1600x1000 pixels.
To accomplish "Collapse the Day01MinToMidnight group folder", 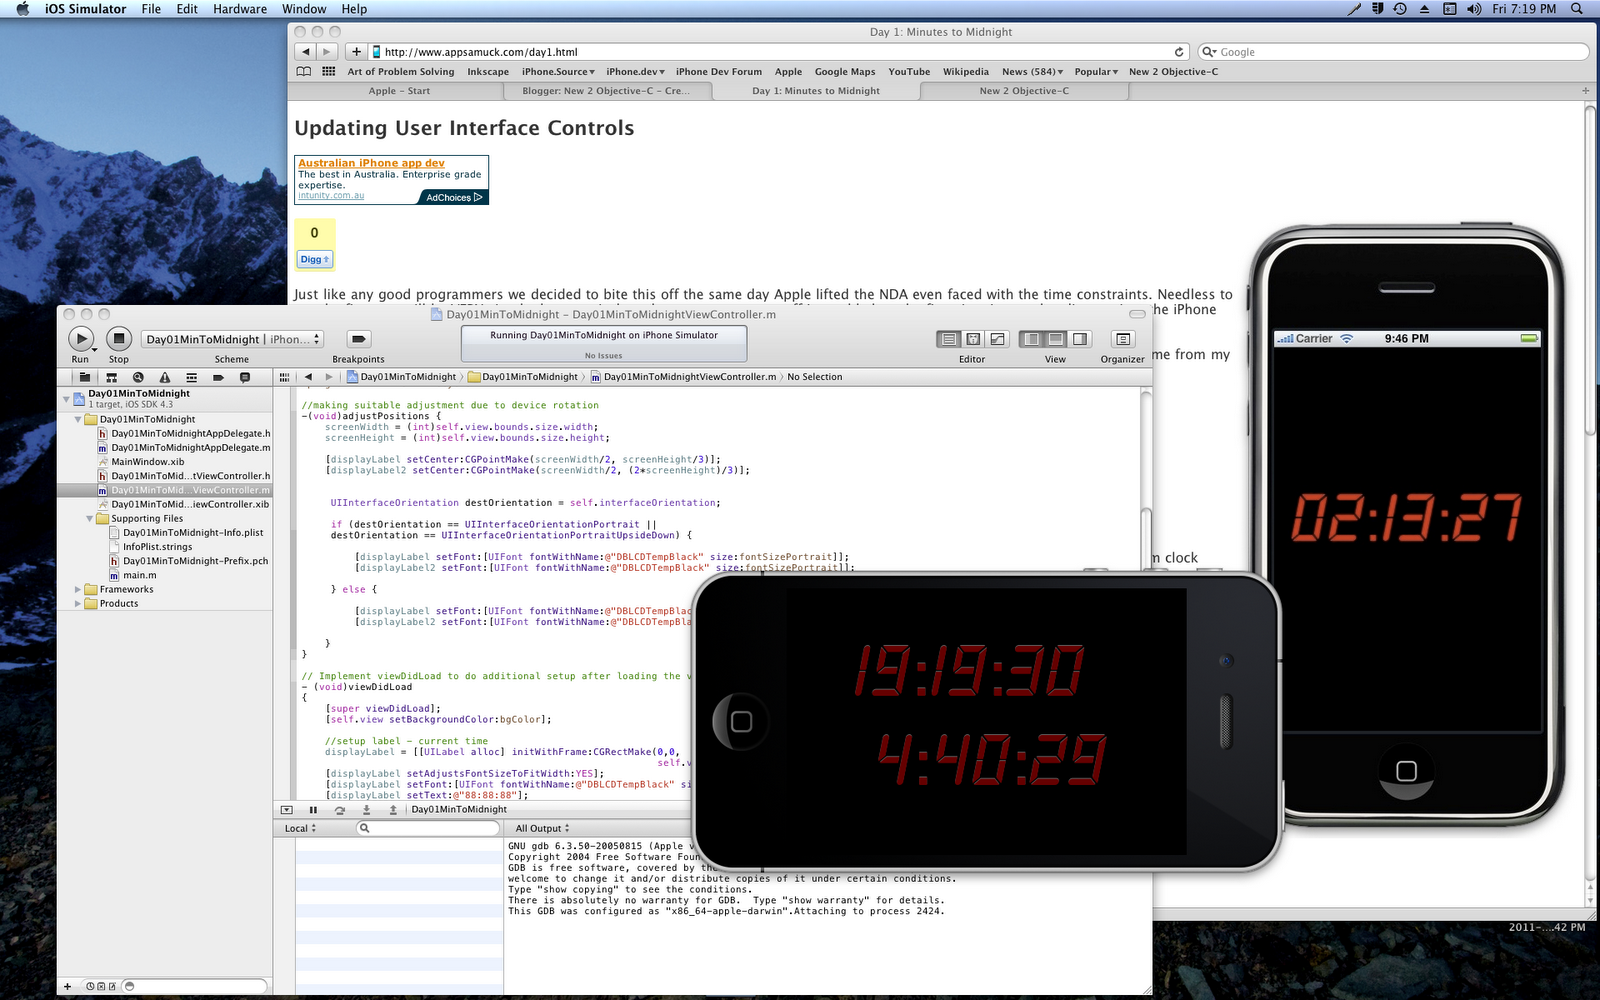I will (78, 419).
